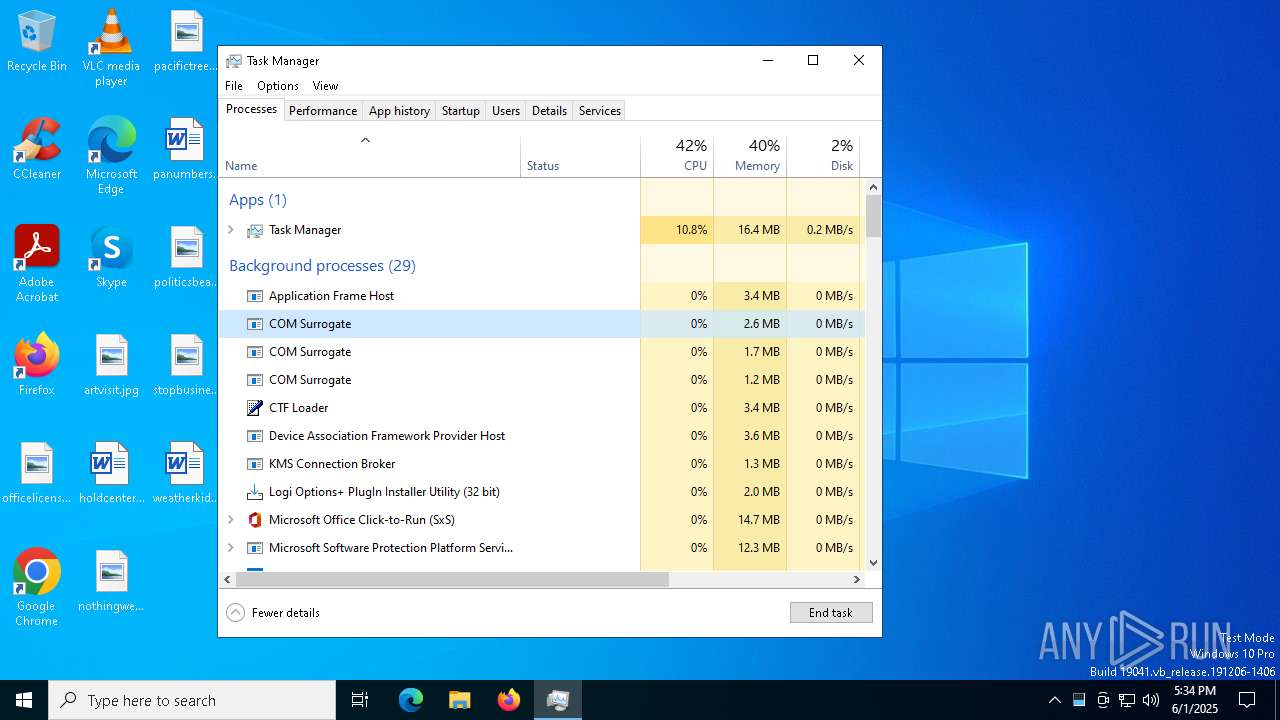
Task: Select the Google Chrome desktop icon
Action: pos(37,588)
